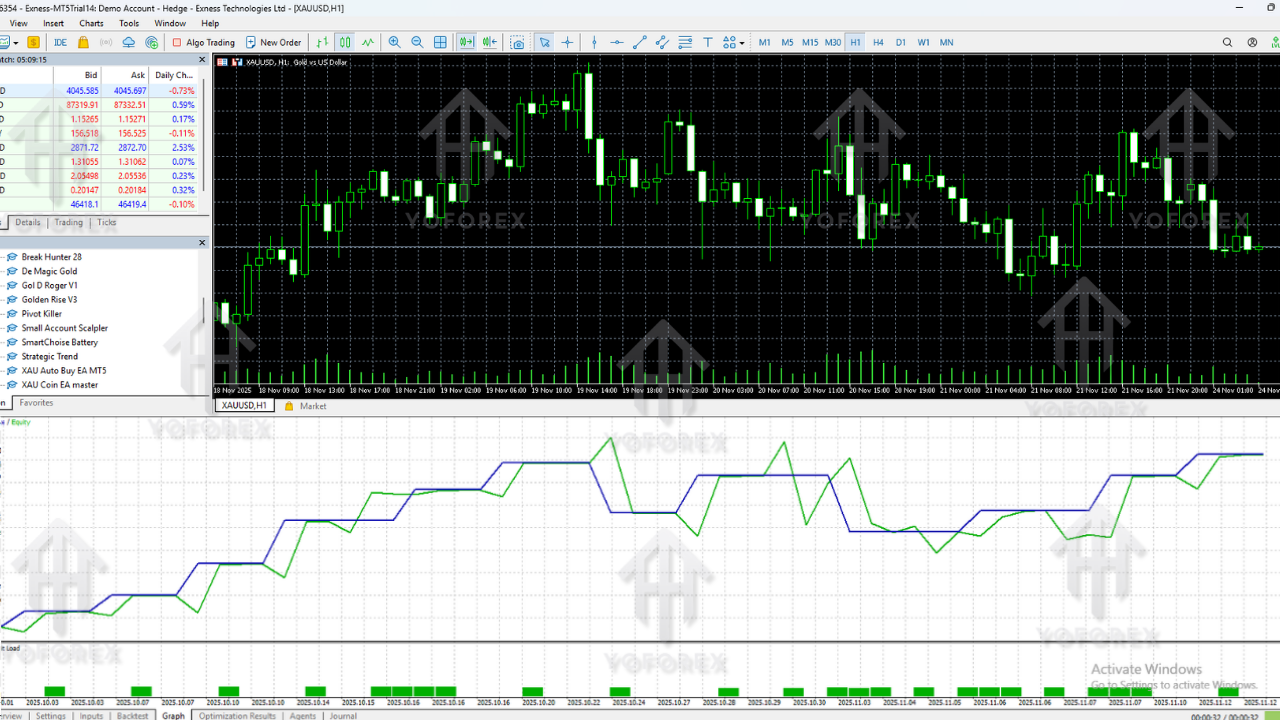Image resolution: width=1280 pixels, height=720 pixels.
Task: Select the trendline drawing tool
Action: pyautogui.click(x=638, y=42)
